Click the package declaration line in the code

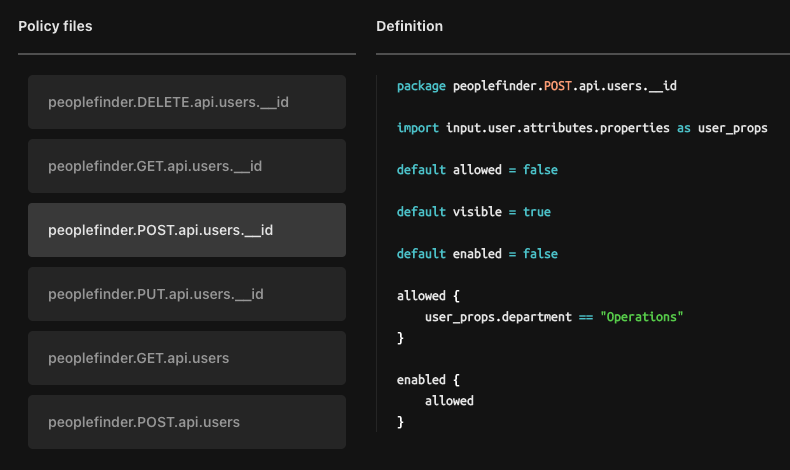tap(536, 86)
